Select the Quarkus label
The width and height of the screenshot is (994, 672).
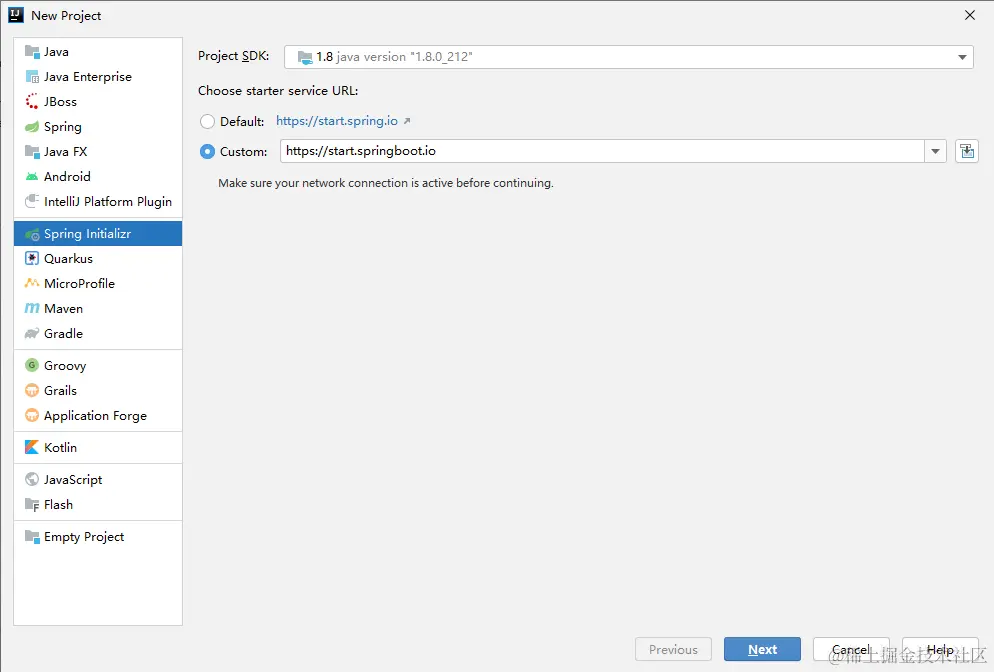click(x=68, y=259)
